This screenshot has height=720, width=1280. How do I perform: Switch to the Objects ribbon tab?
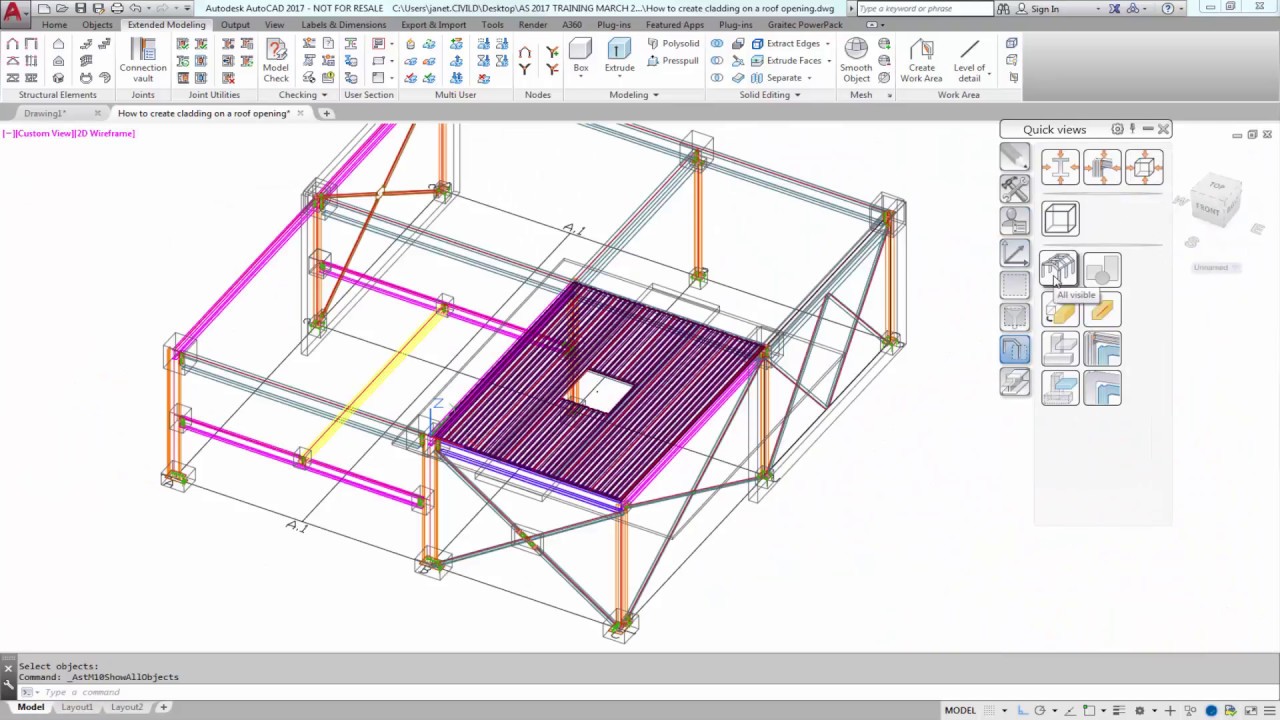pyautogui.click(x=97, y=25)
